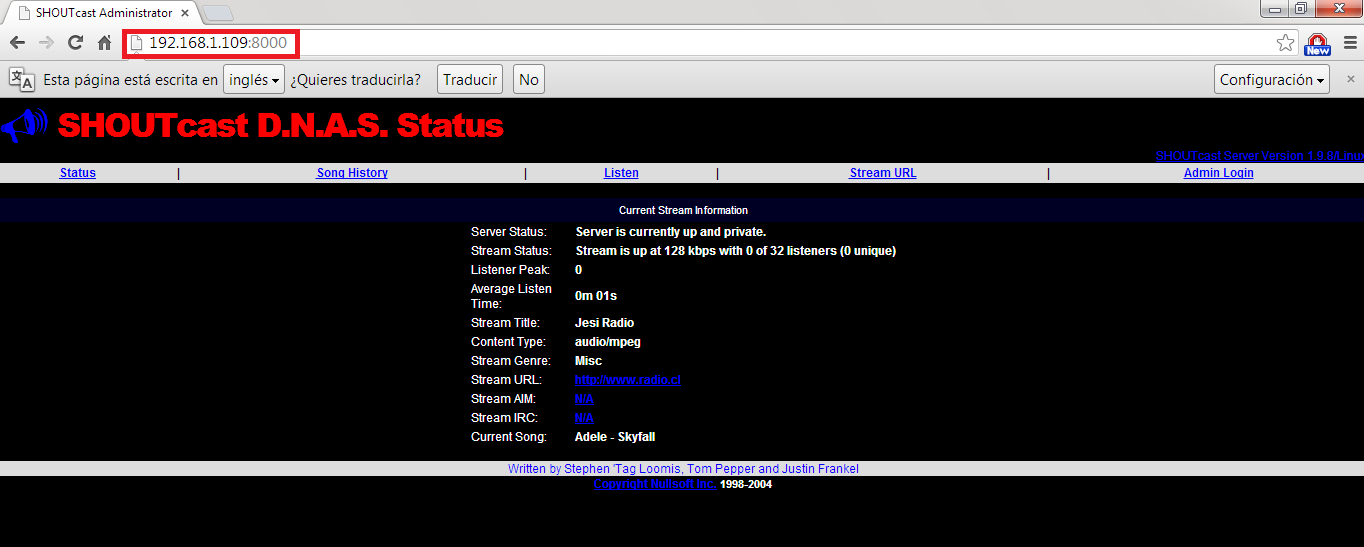Decline translation with the No button
The image size is (1364, 547).
[529, 79]
